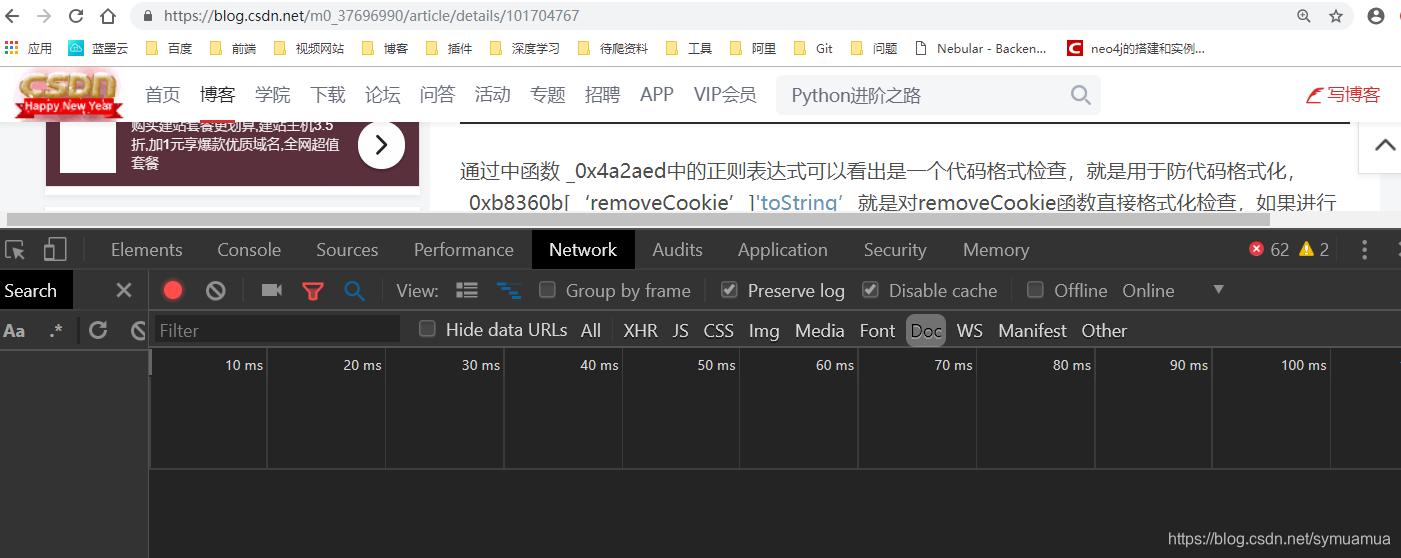The image size is (1401, 558).
Task: Open the Audits tab
Action: pos(677,250)
